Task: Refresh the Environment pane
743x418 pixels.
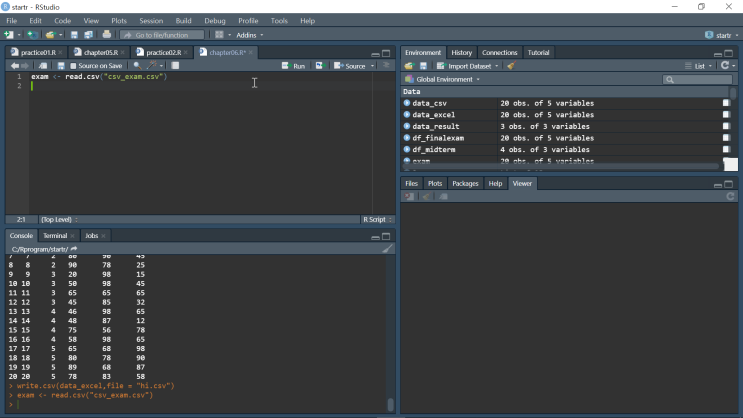Action: pos(725,66)
